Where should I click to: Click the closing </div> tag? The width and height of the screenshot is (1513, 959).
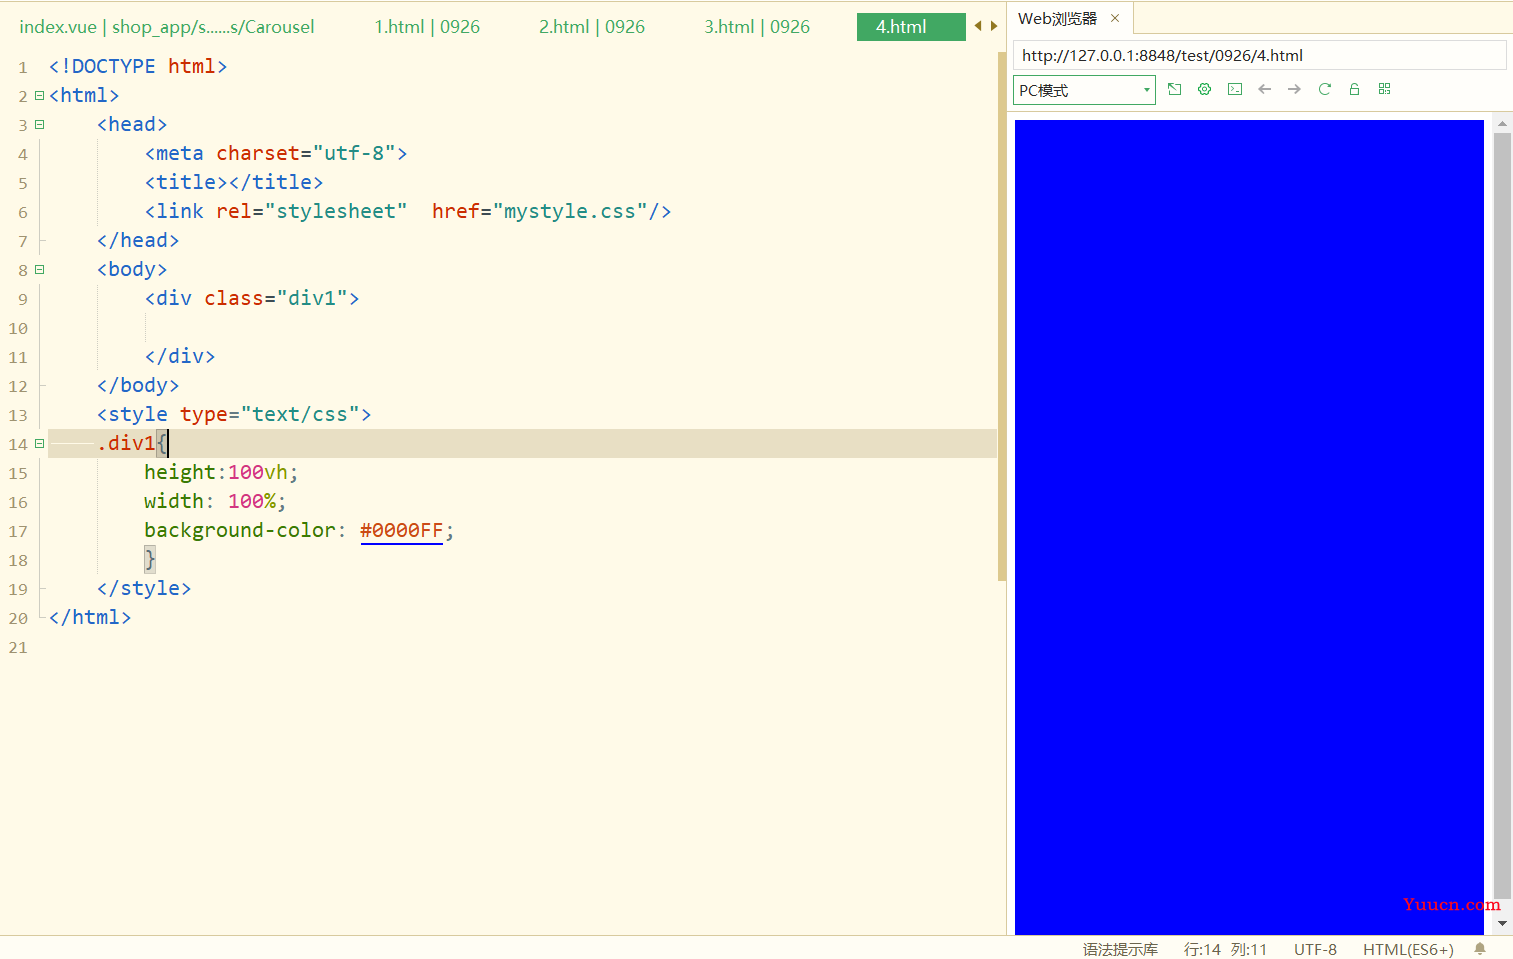[180, 356]
